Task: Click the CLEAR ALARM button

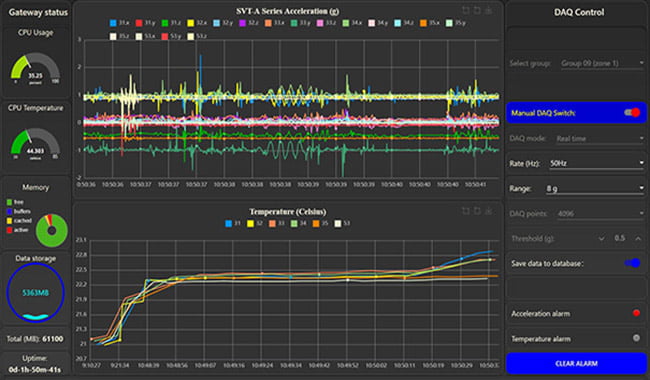Action: [576, 363]
